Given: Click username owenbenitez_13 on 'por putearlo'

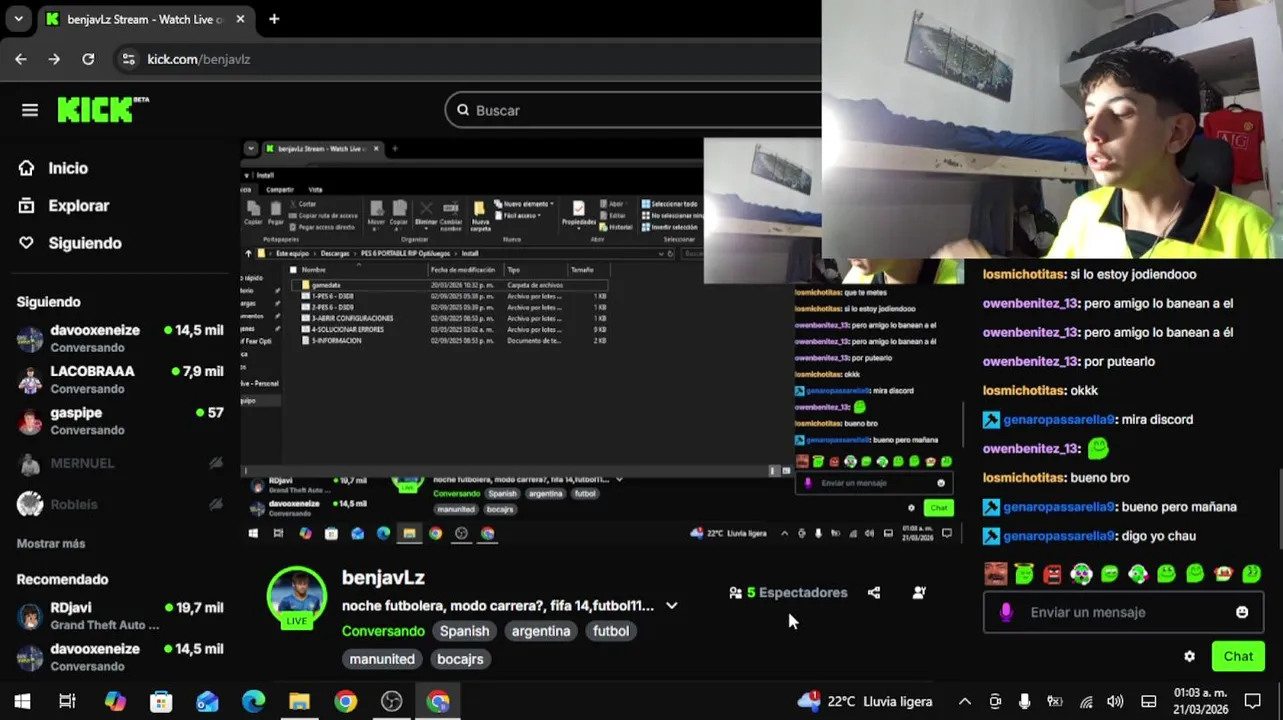Looking at the screenshot, I should click(x=1030, y=362).
